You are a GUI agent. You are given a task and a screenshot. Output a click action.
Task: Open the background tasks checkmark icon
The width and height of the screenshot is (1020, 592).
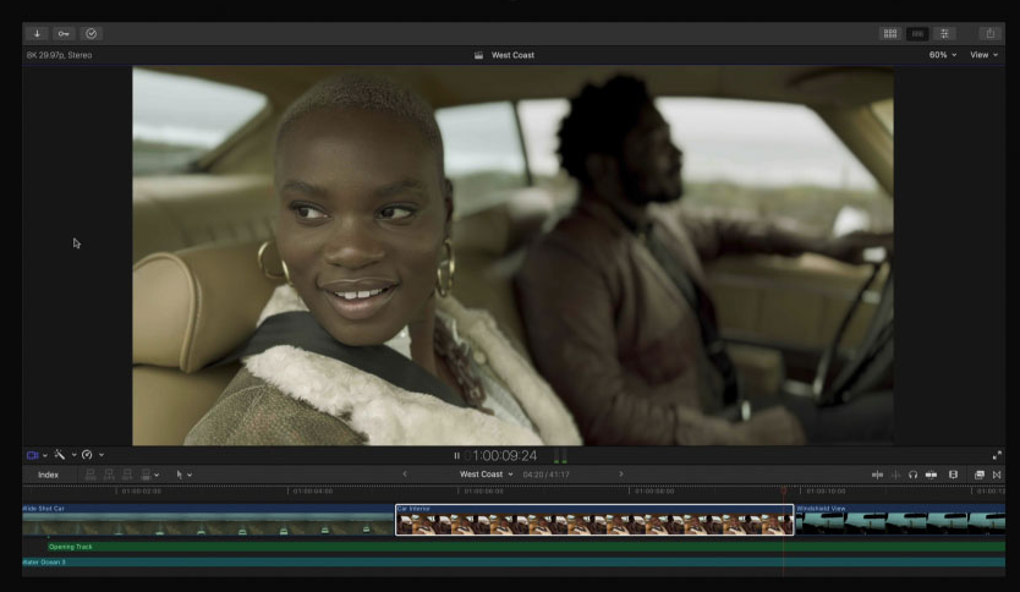(91, 33)
